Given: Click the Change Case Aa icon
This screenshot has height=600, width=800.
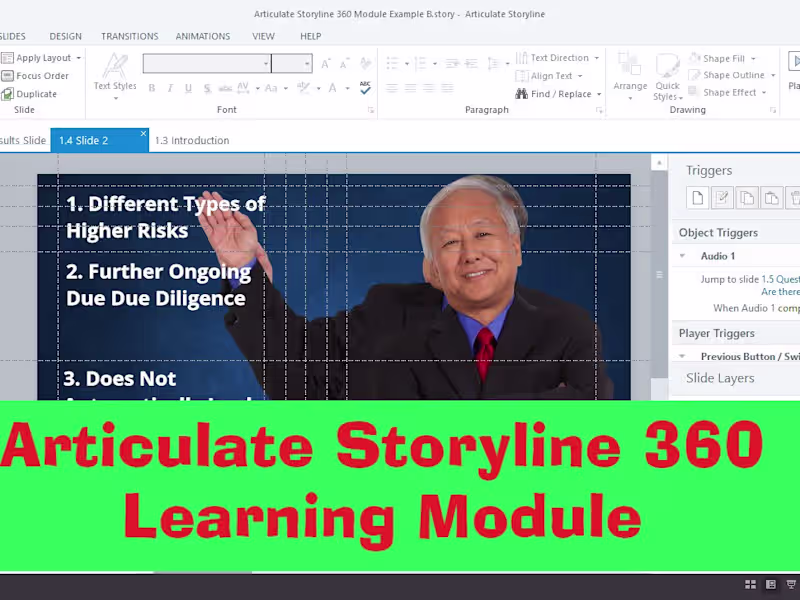Looking at the screenshot, I should click(271, 88).
